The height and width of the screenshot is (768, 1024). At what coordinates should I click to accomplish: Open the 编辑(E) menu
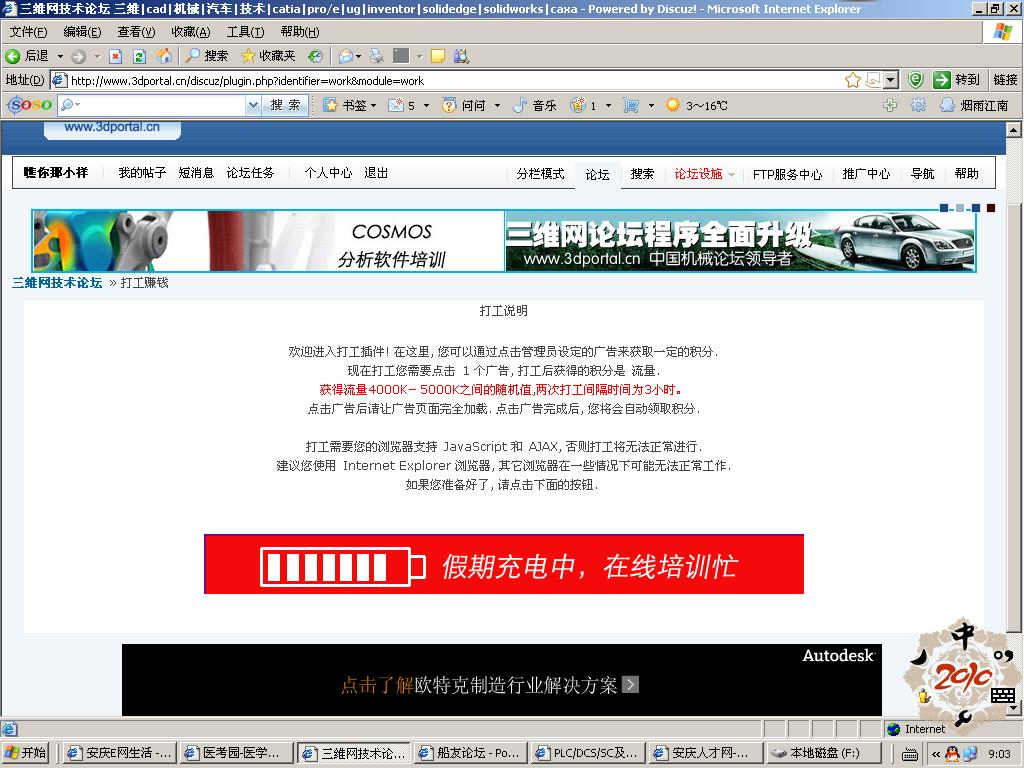tap(82, 32)
